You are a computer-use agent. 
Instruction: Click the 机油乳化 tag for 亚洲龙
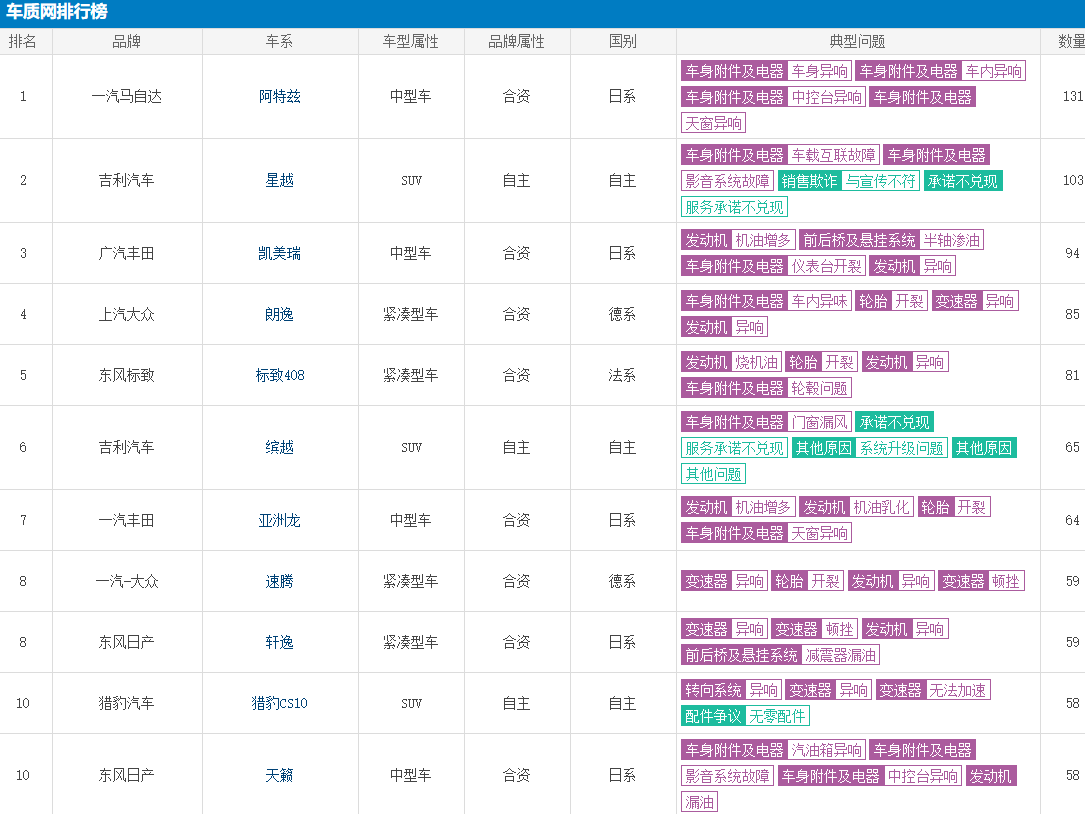882,507
